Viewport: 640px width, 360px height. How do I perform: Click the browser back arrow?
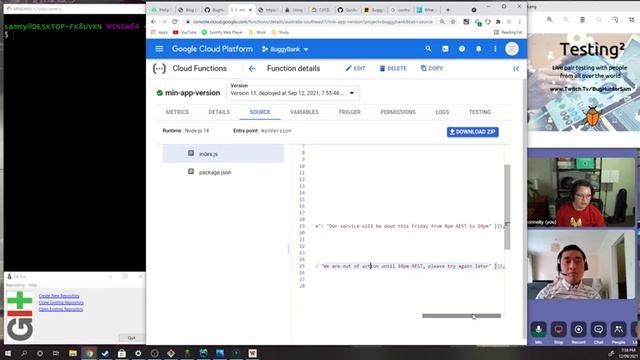pos(153,22)
